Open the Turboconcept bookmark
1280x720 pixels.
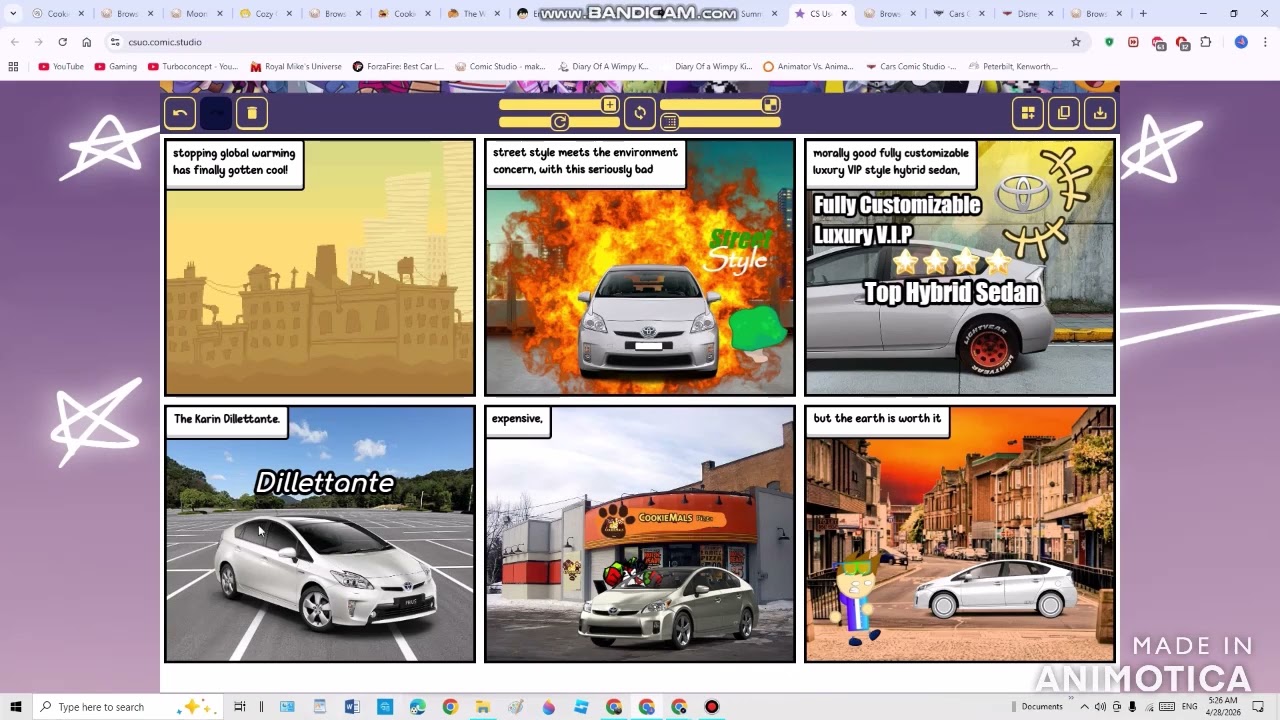[x=193, y=67]
